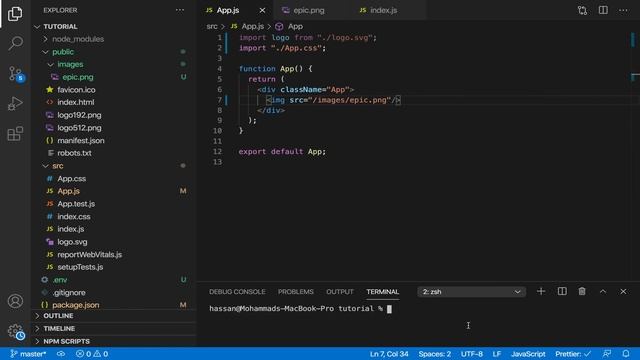Open the Search view in activity bar

coord(15,43)
